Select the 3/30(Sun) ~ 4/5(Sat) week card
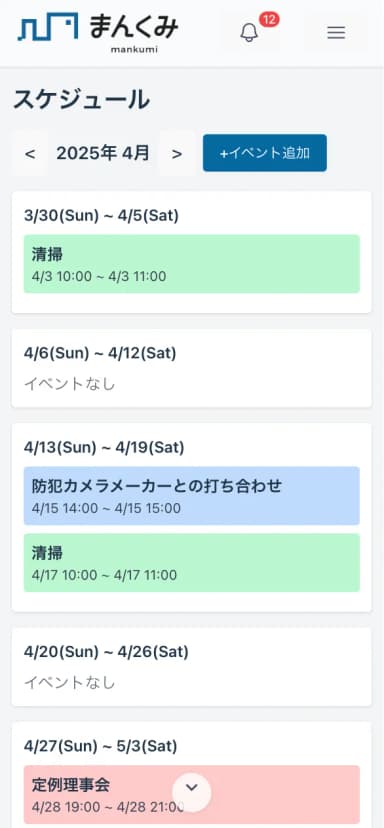 192,252
